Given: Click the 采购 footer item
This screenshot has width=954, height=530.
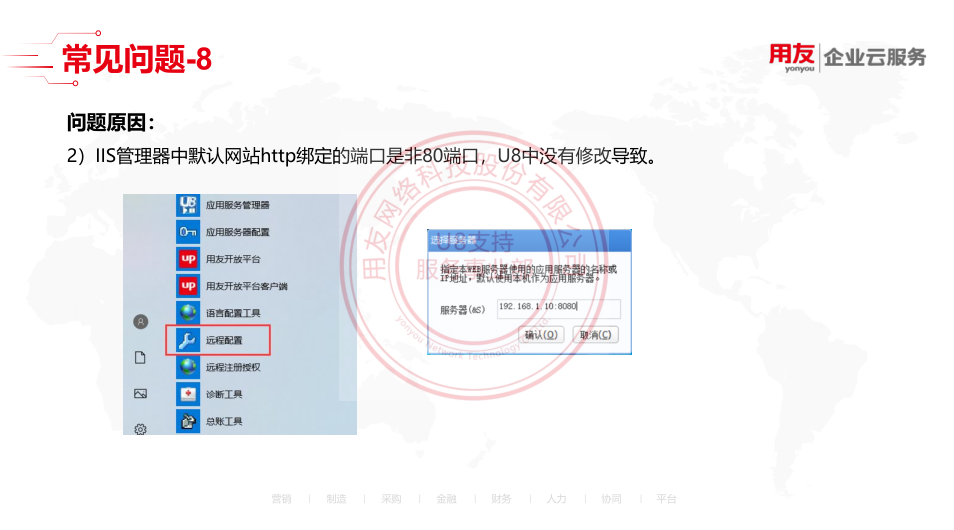Looking at the screenshot, I should coord(391,499).
